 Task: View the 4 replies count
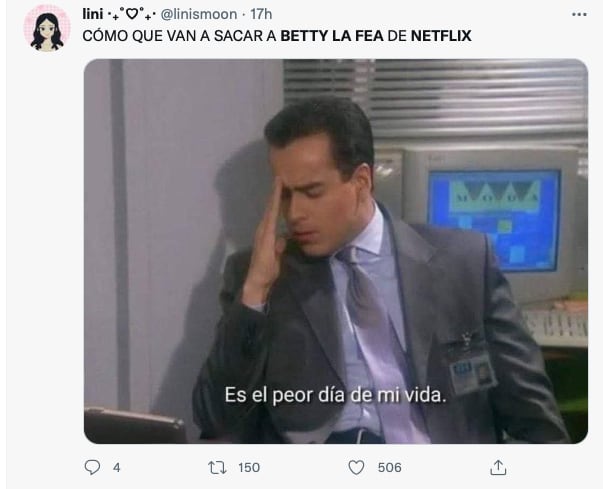[x=117, y=467]
